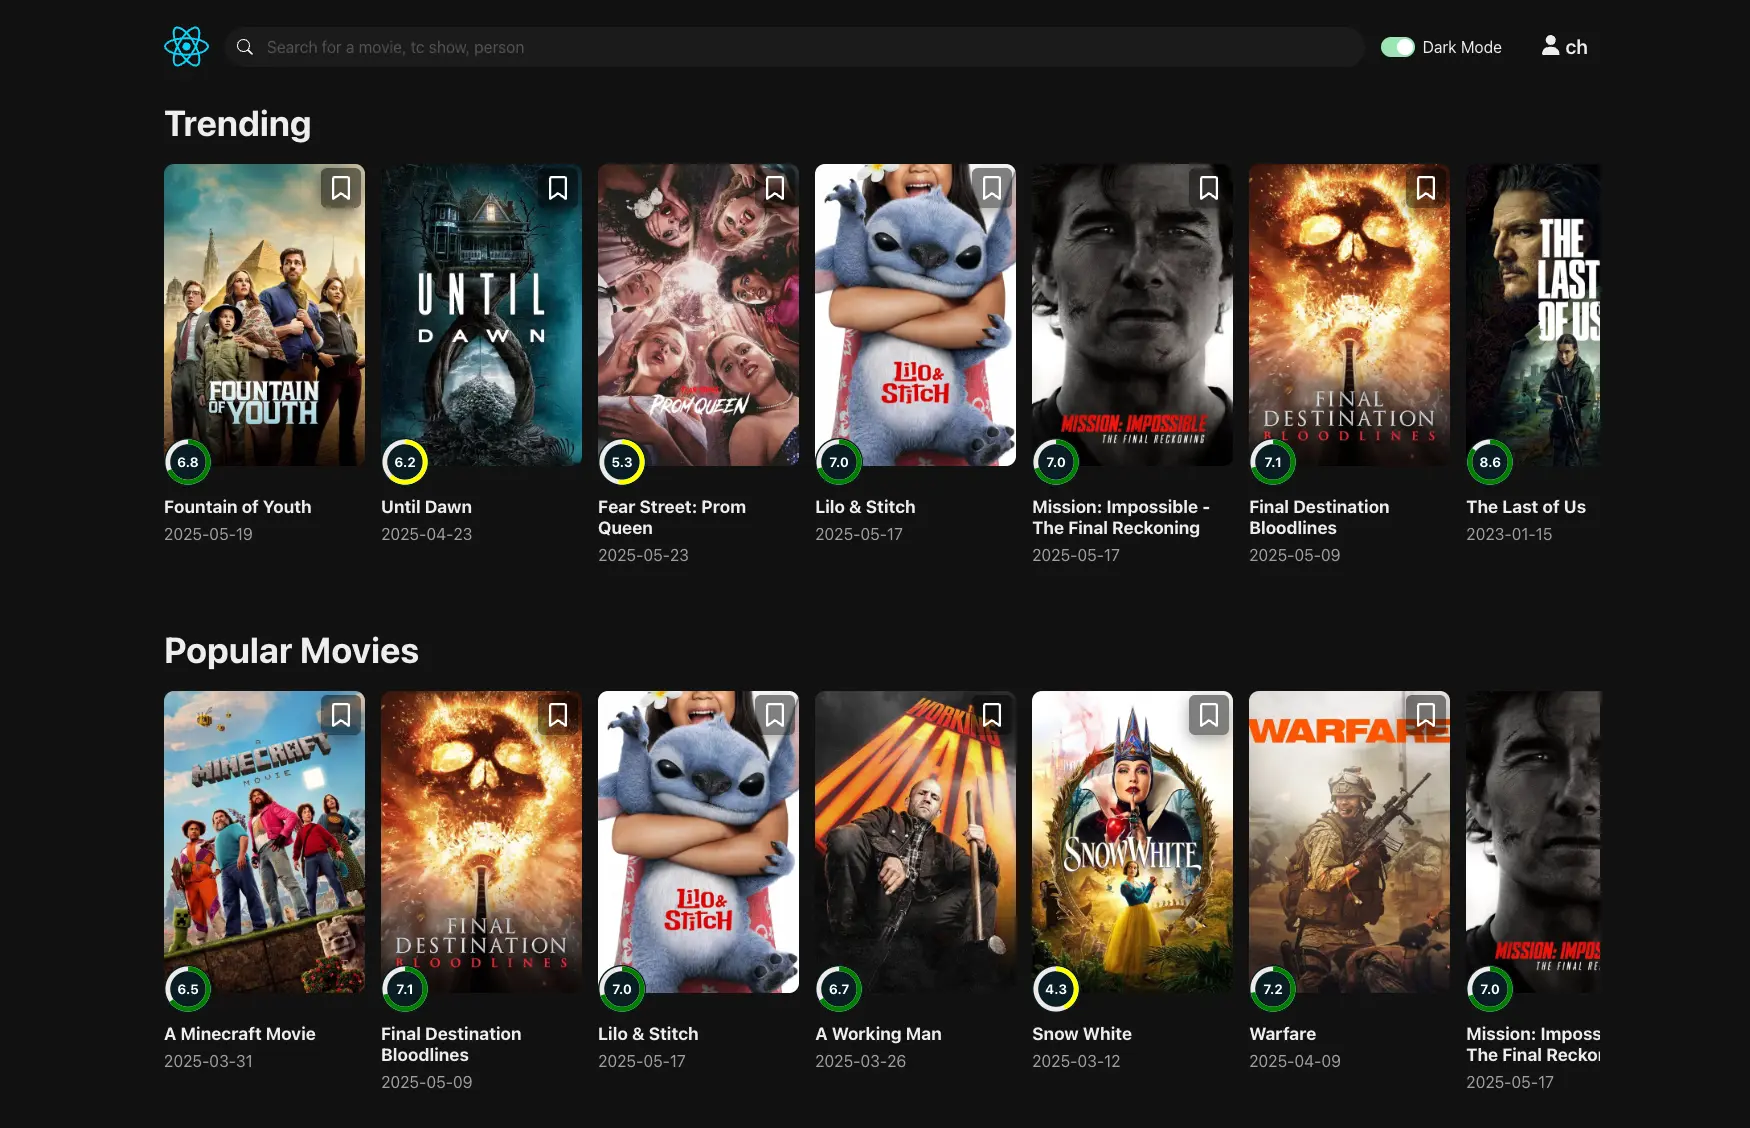1750x1128 pixels.
Task: Open Lilo & Stitch poster in Trending
Action: [915, 315]
